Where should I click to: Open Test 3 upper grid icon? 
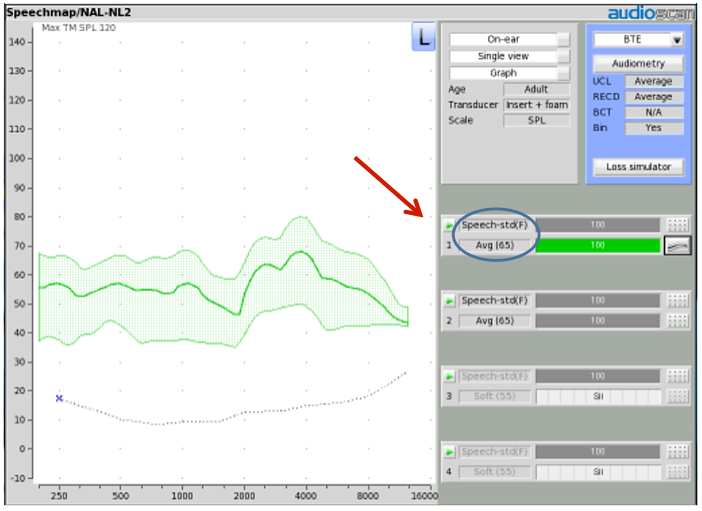click(677, 376)
